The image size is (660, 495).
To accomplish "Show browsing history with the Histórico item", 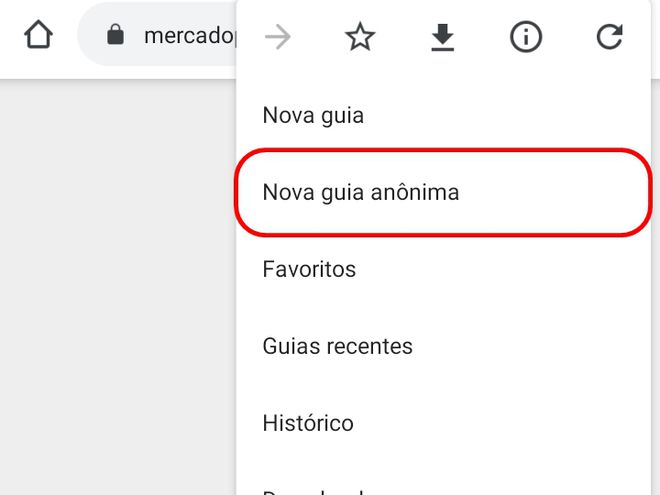I will coord(443,423).
